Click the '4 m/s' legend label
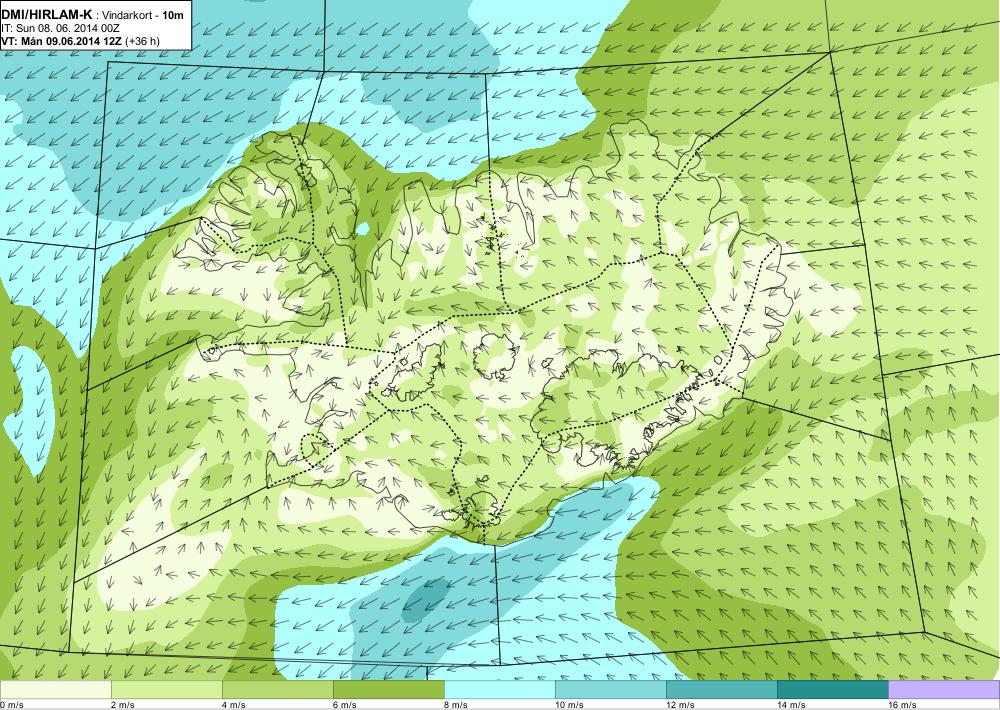Viewport: 1000px width, 710px height. (x=234, y=704)
